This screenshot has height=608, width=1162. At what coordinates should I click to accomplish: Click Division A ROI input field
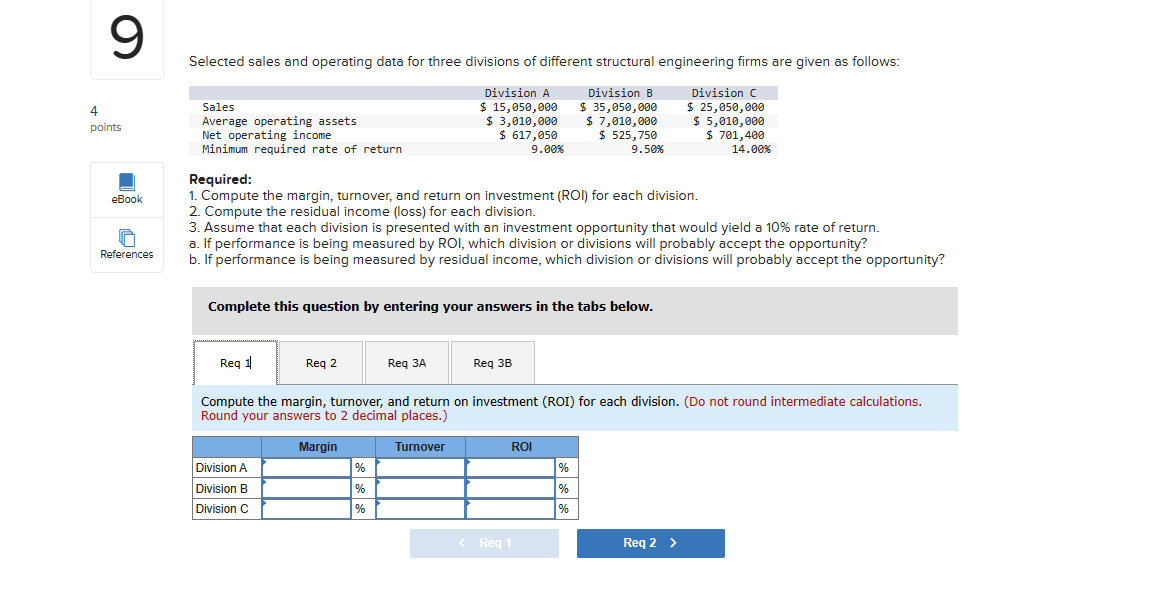click(x=510, y=467)
